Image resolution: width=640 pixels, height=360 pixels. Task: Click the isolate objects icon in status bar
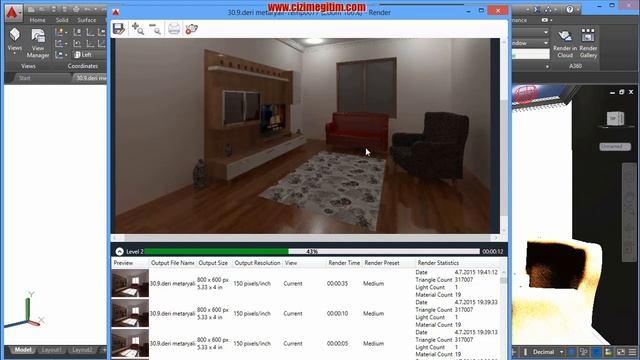(x=584, y=352)
